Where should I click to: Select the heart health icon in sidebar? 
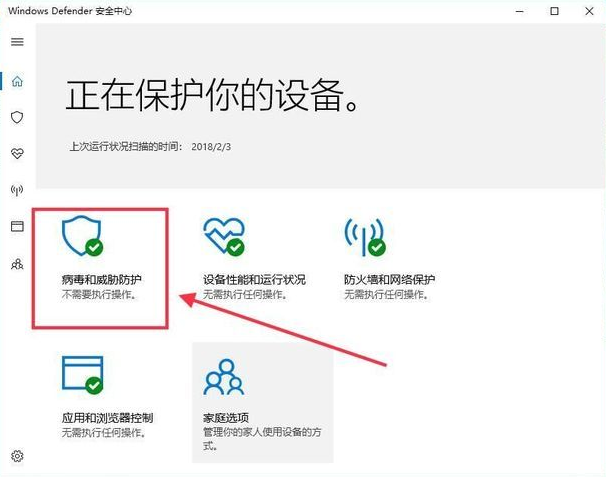(17, 154)
